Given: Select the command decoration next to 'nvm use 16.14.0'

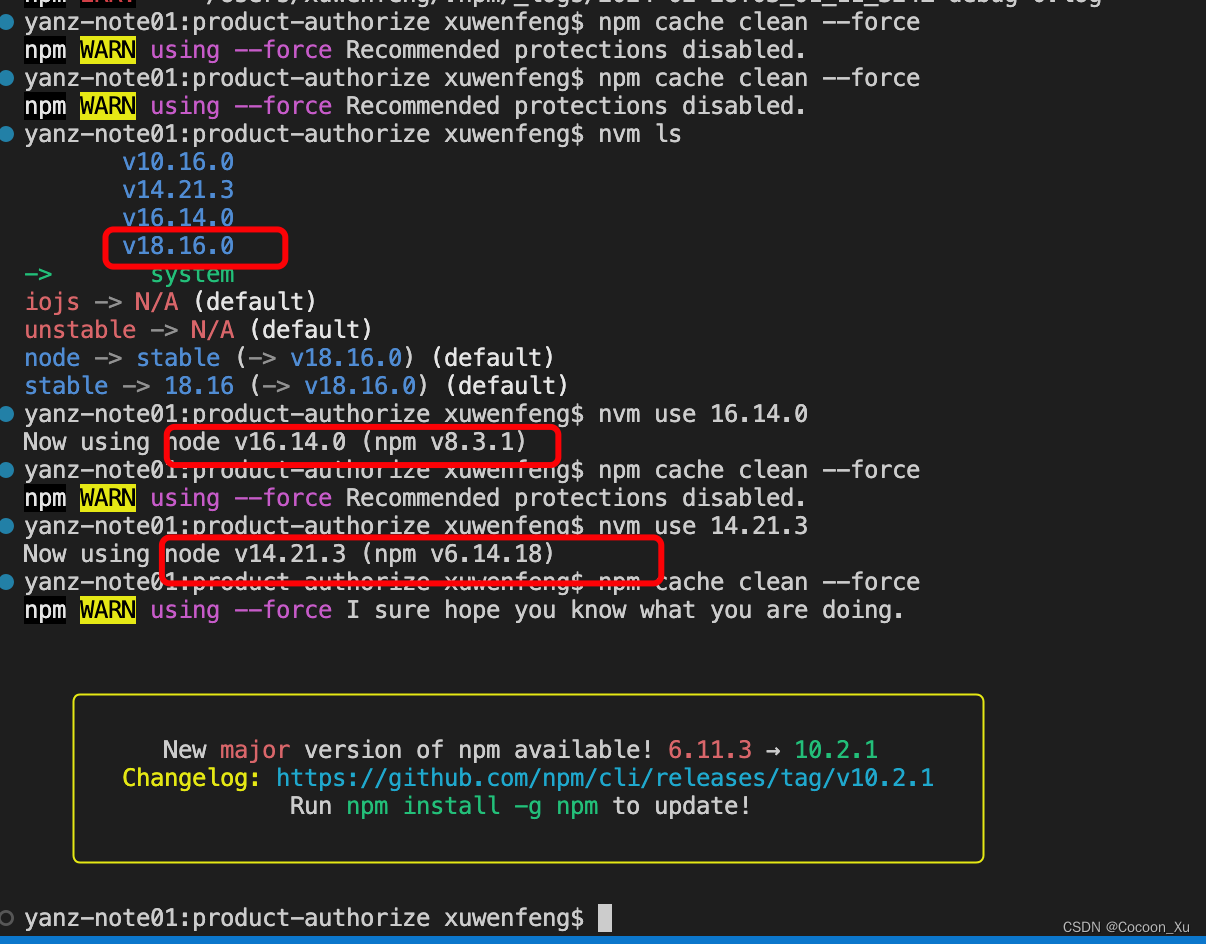Looking at the screenshot, I should click(8, 413).
